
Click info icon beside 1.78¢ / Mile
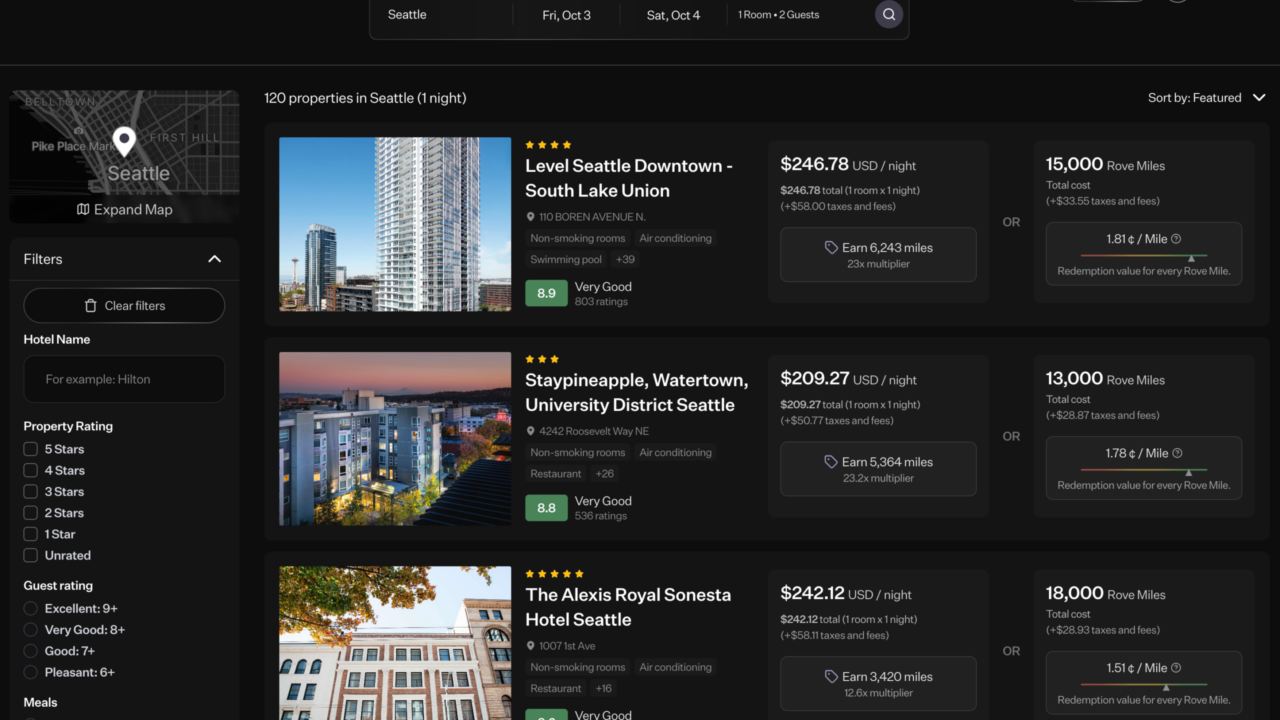[x=1176, y=453]
